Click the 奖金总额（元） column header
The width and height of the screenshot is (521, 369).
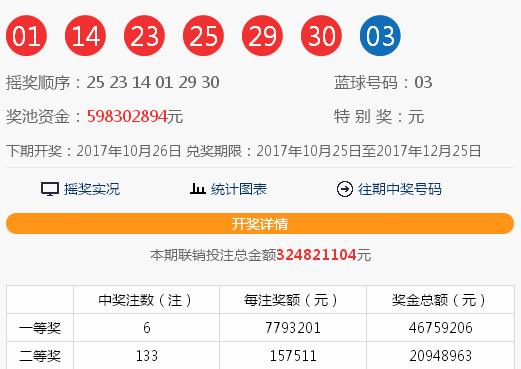pos(440,300)
